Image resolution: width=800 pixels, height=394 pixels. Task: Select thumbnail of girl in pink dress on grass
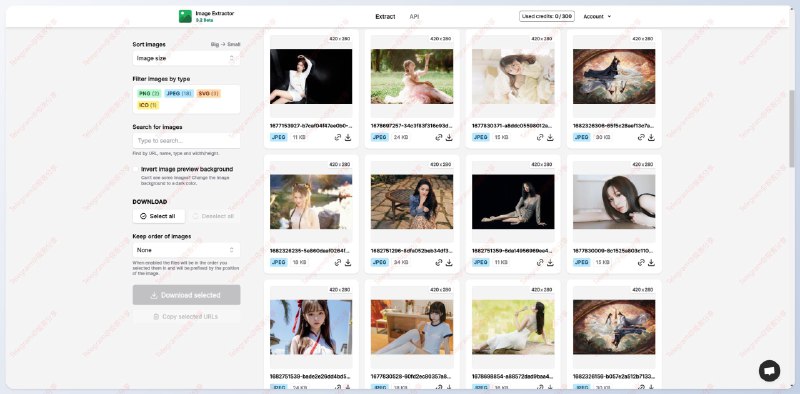tap(412, 77)
